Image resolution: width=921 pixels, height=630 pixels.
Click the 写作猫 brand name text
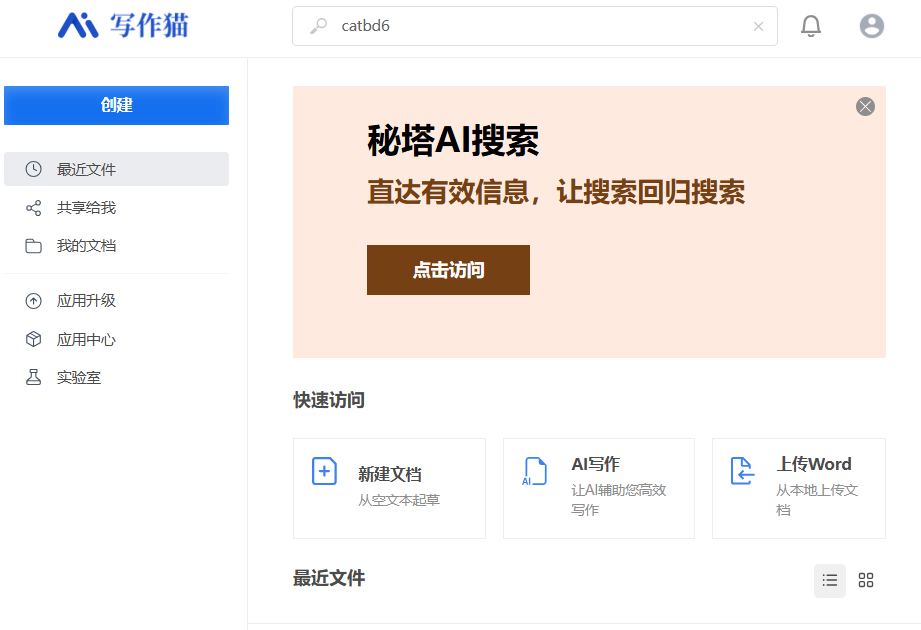pyautogui.click(x=149, y=26)
